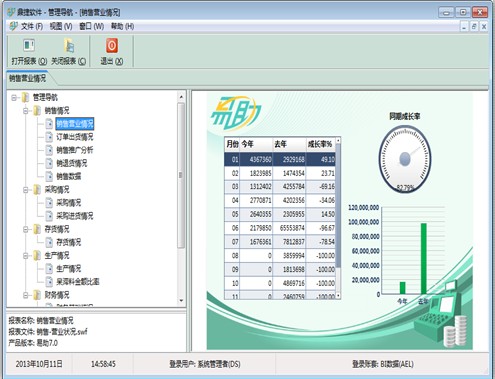Click the data table vertical scrollbar thumb
Image resolution: width=495 pixels, height=379 pixels.
(x=338, y=206)
